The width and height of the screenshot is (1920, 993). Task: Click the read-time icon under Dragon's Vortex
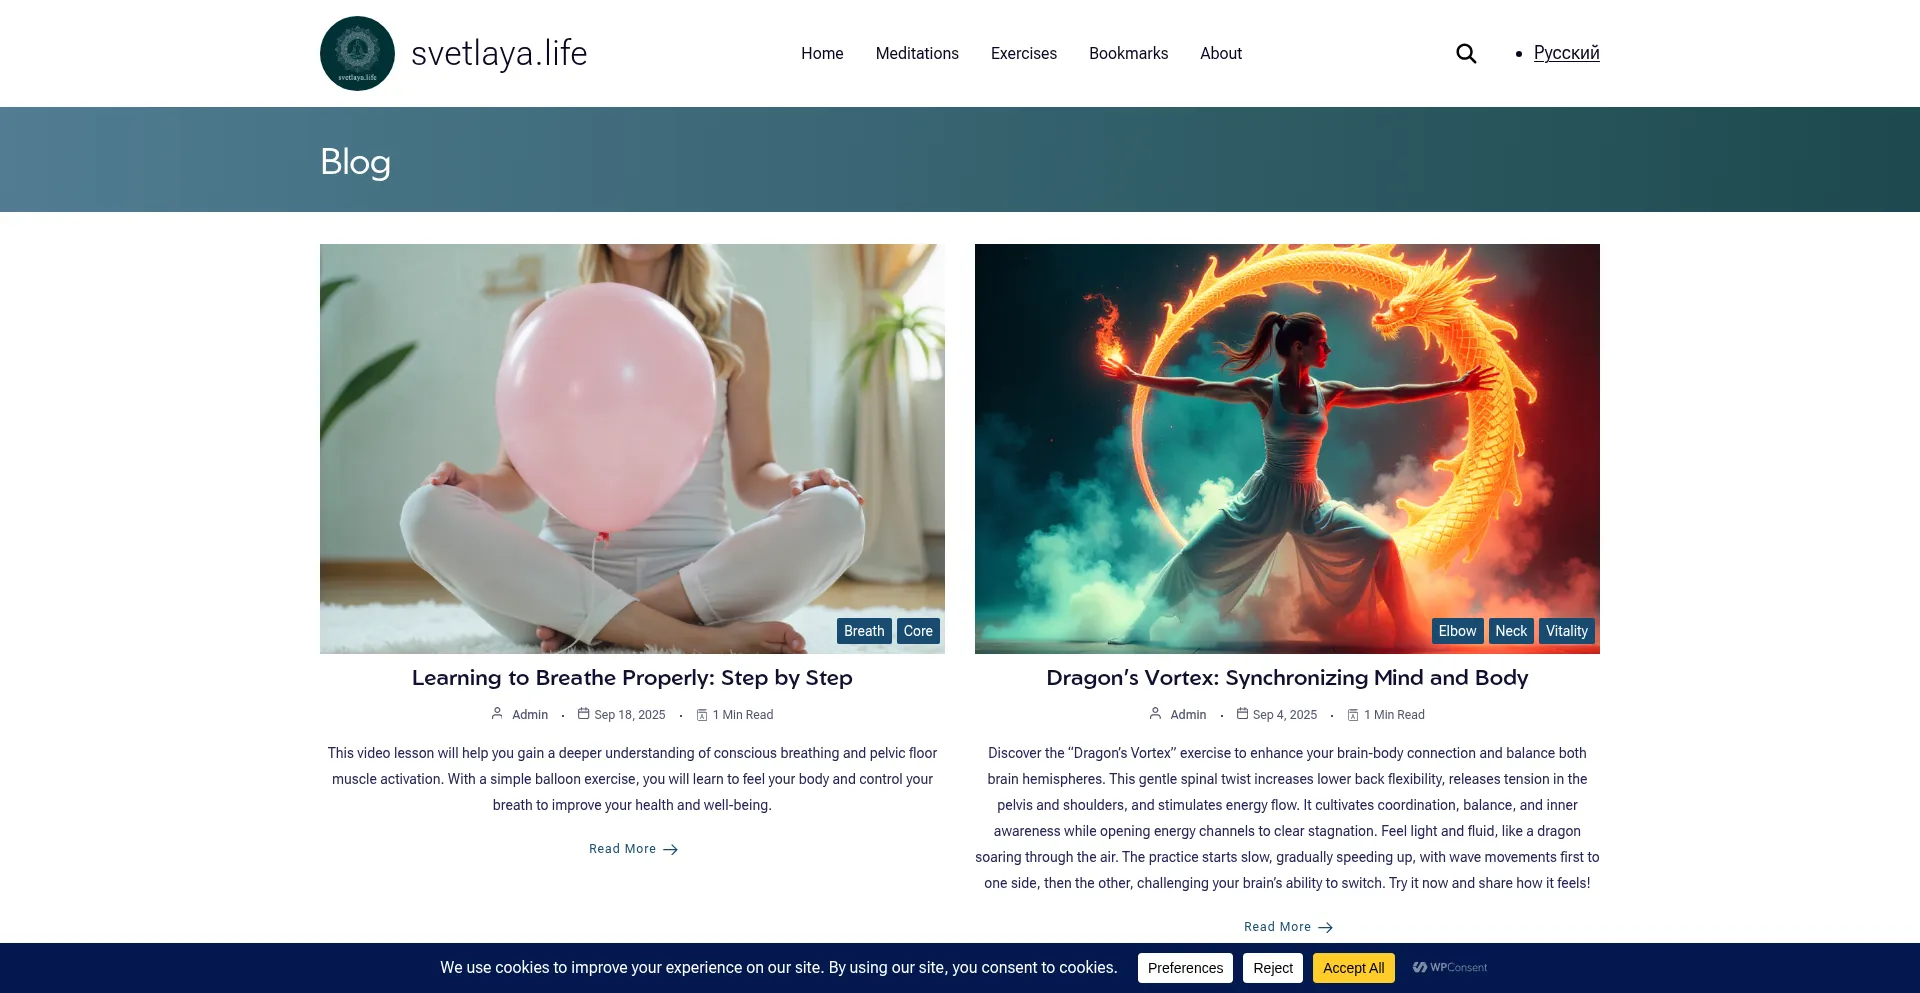click(x=1353, y=715)
